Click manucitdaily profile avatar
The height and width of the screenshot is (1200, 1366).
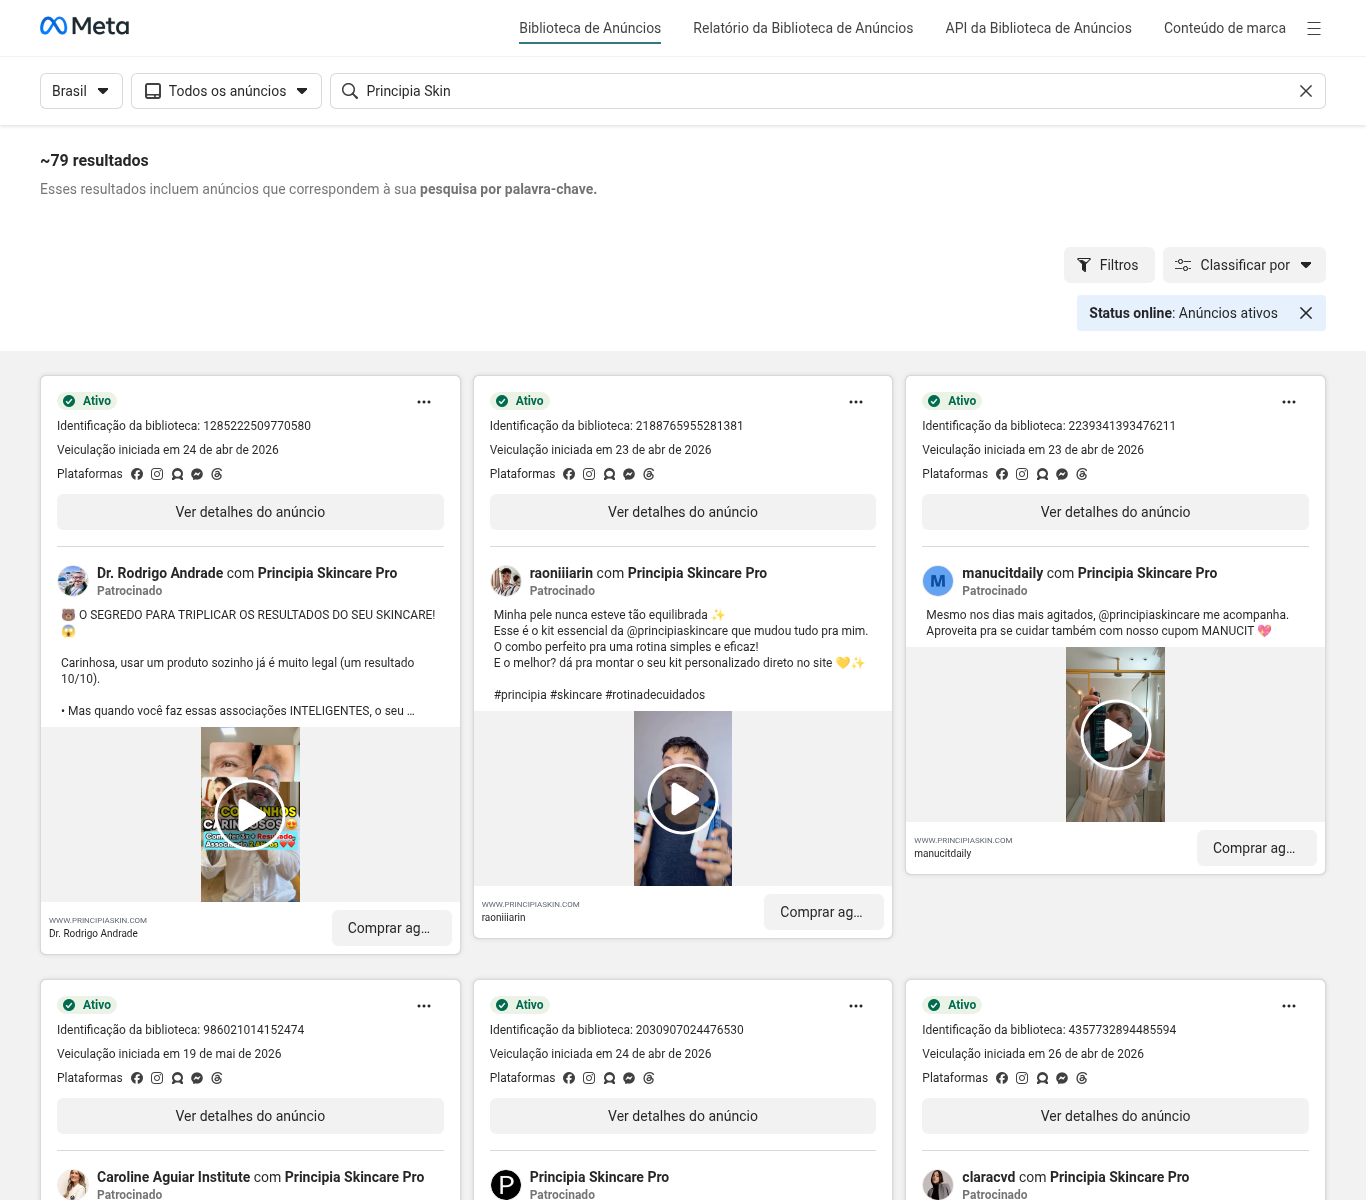coord(938,581)
